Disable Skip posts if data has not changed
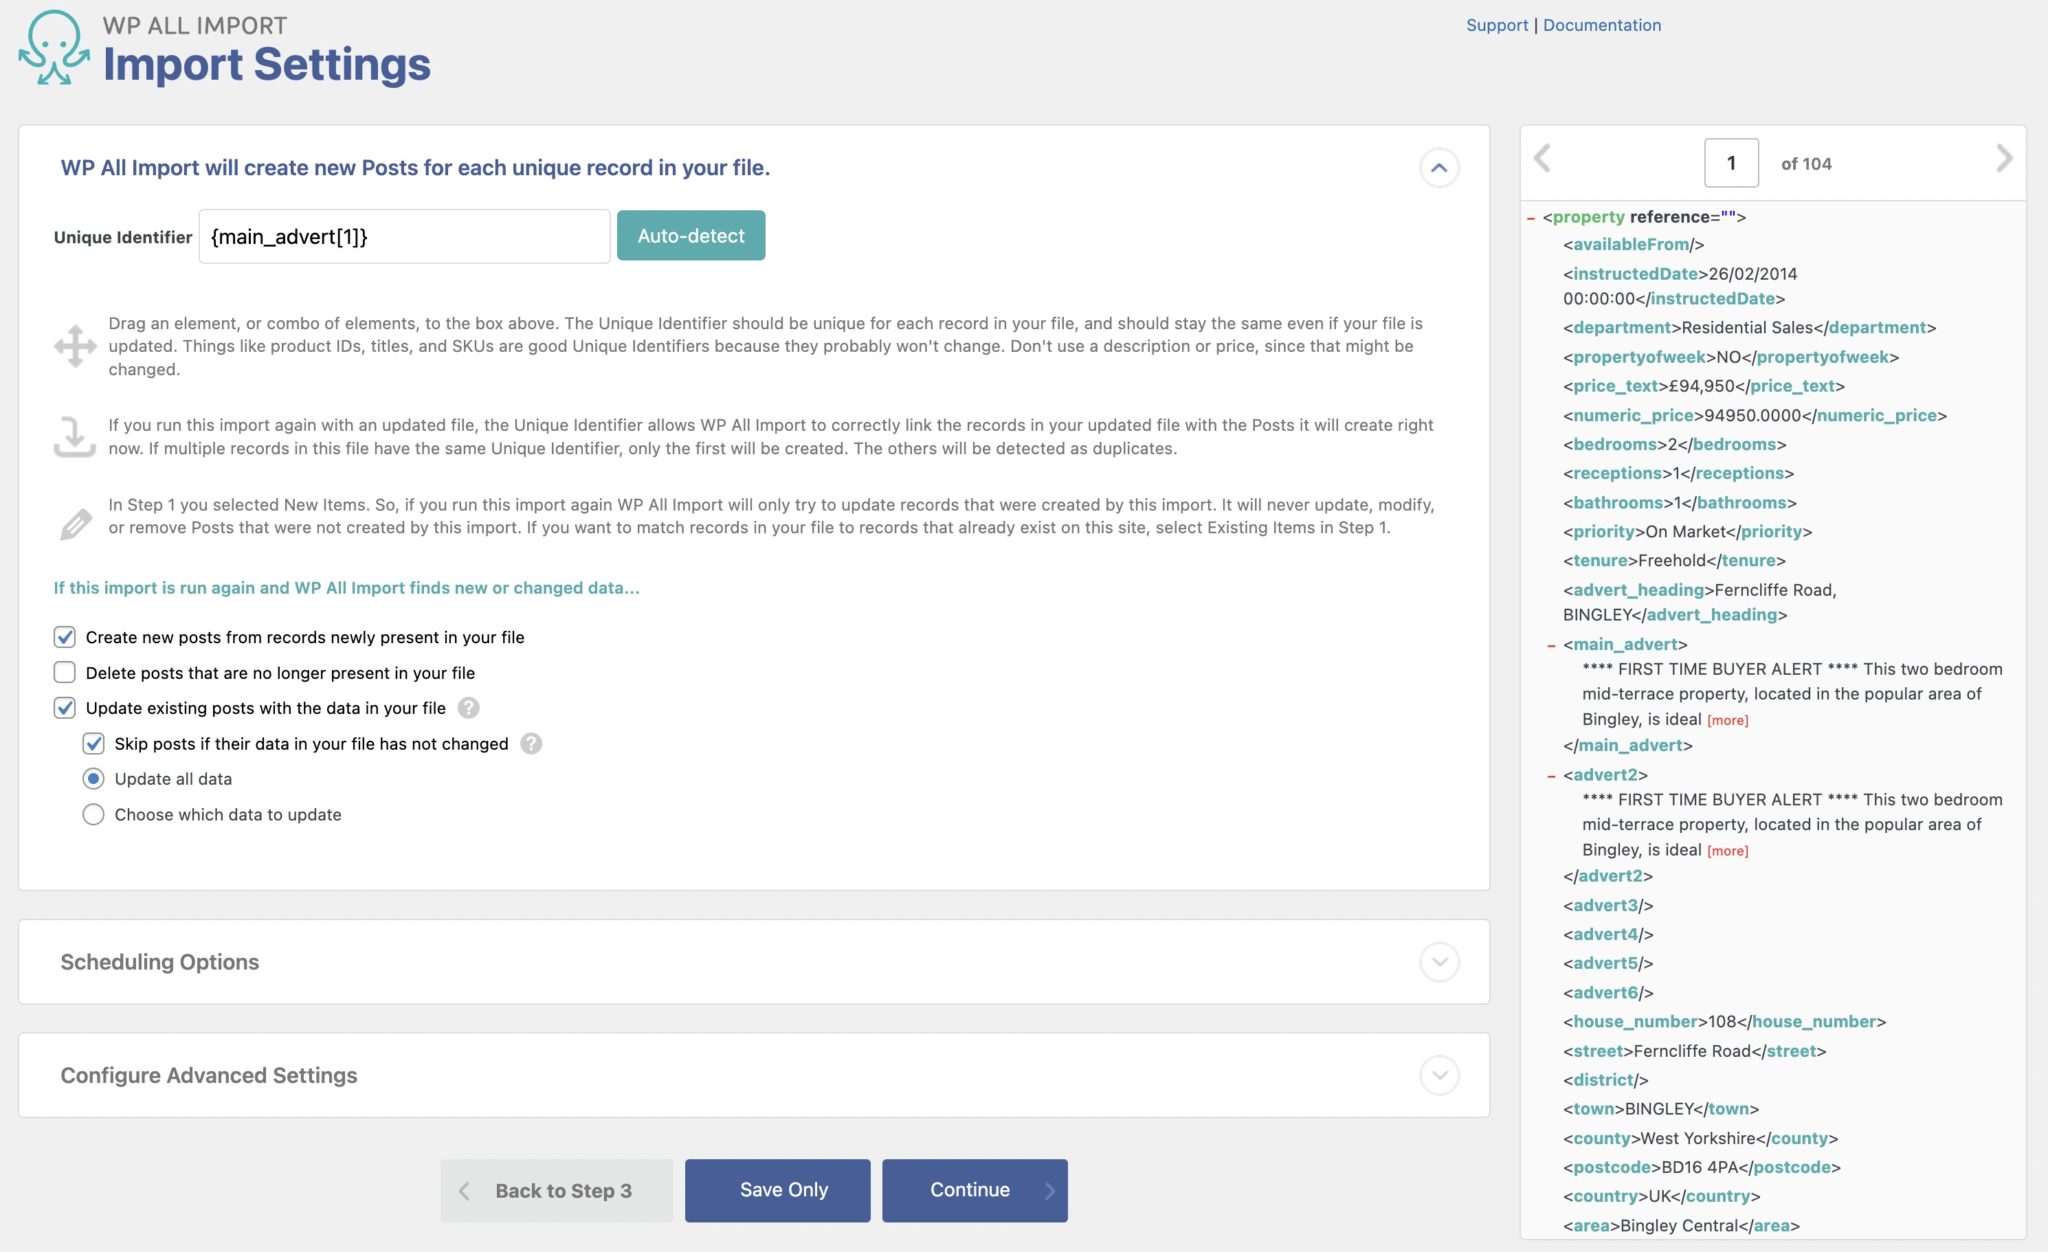The height and width of the screenshot is (1252, 2048). click(x=94, y=744)
